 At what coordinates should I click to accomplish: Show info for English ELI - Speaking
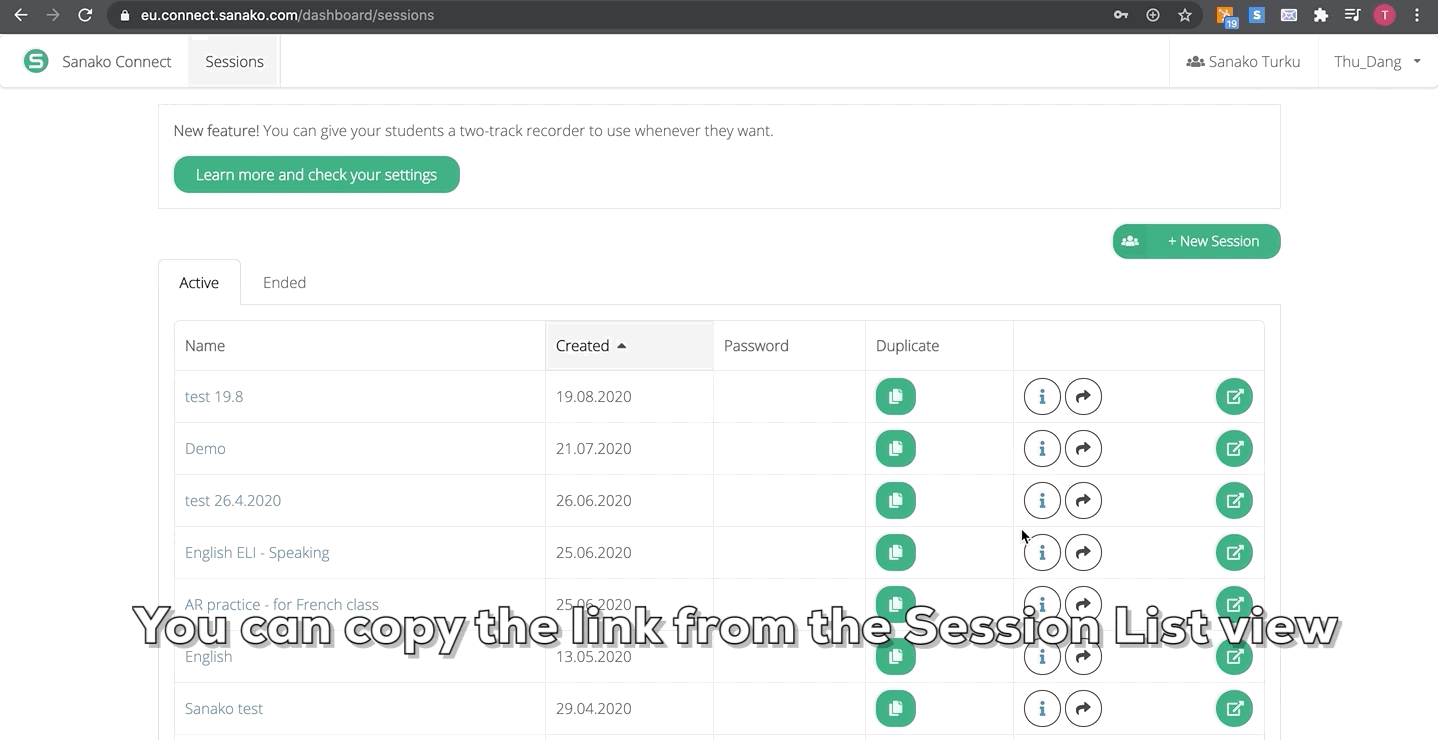click(1042, 552)
